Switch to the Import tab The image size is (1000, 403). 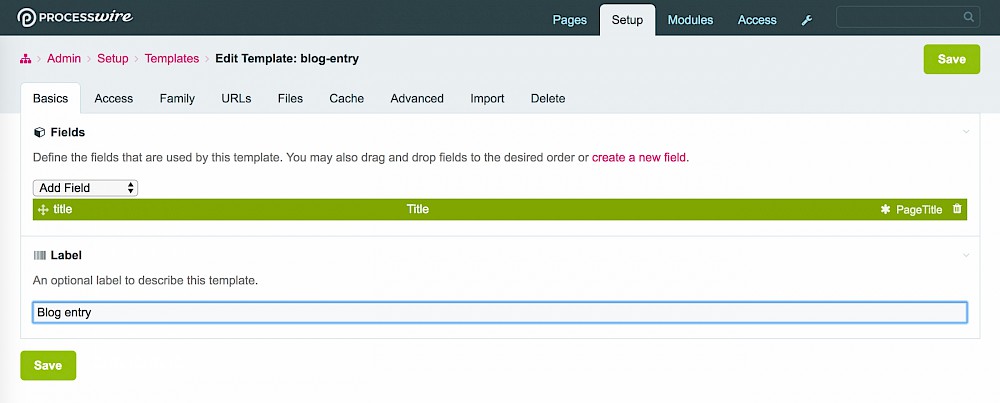[487, 98]
